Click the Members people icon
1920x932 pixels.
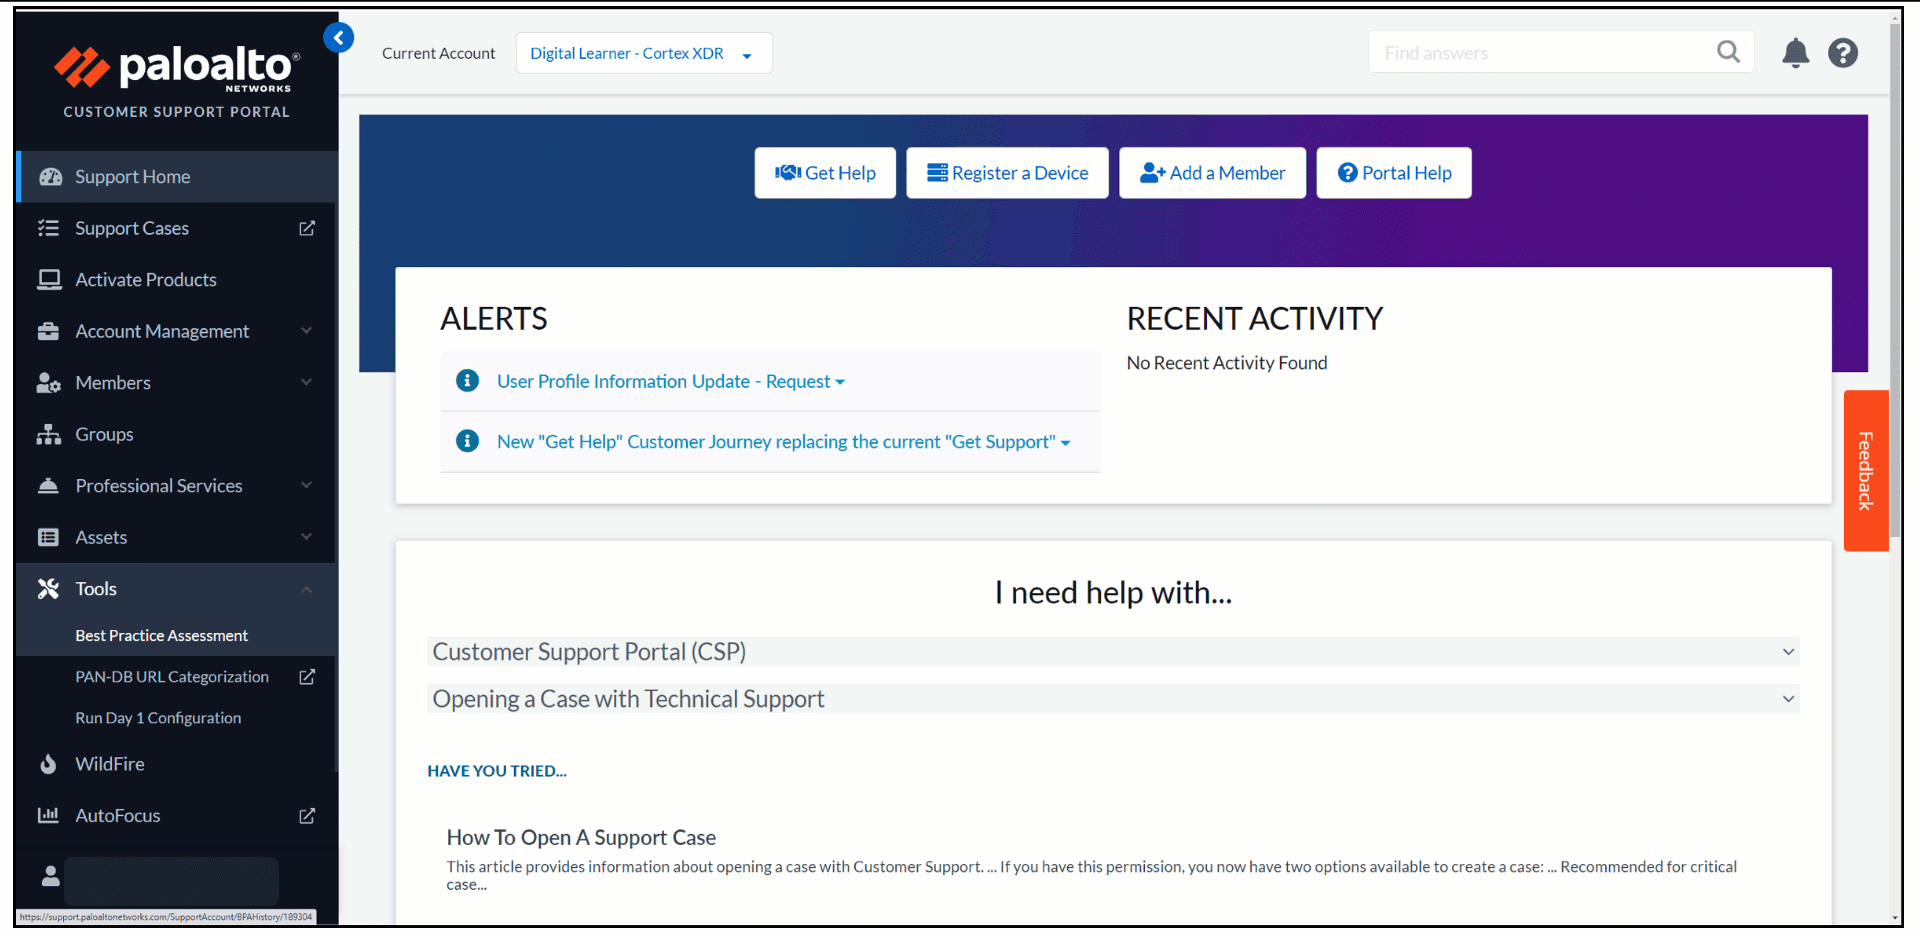(49, 383)
